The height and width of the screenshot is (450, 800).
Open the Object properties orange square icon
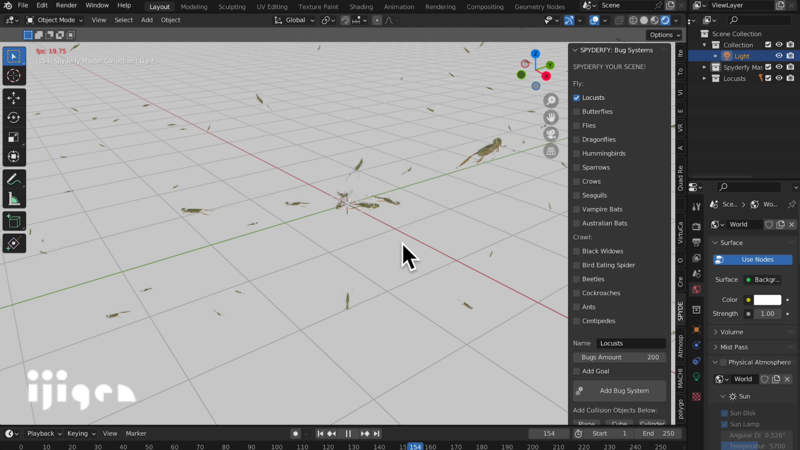[696, 330]
